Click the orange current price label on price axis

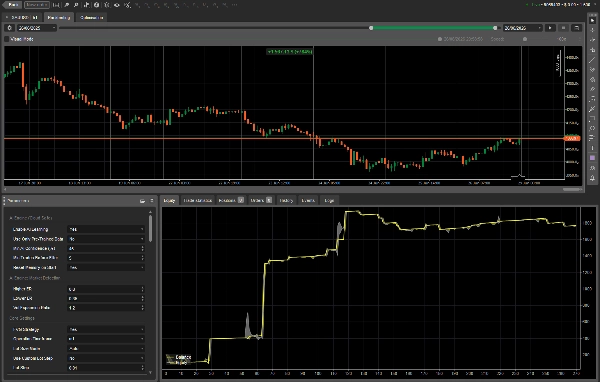pos(572,138)
